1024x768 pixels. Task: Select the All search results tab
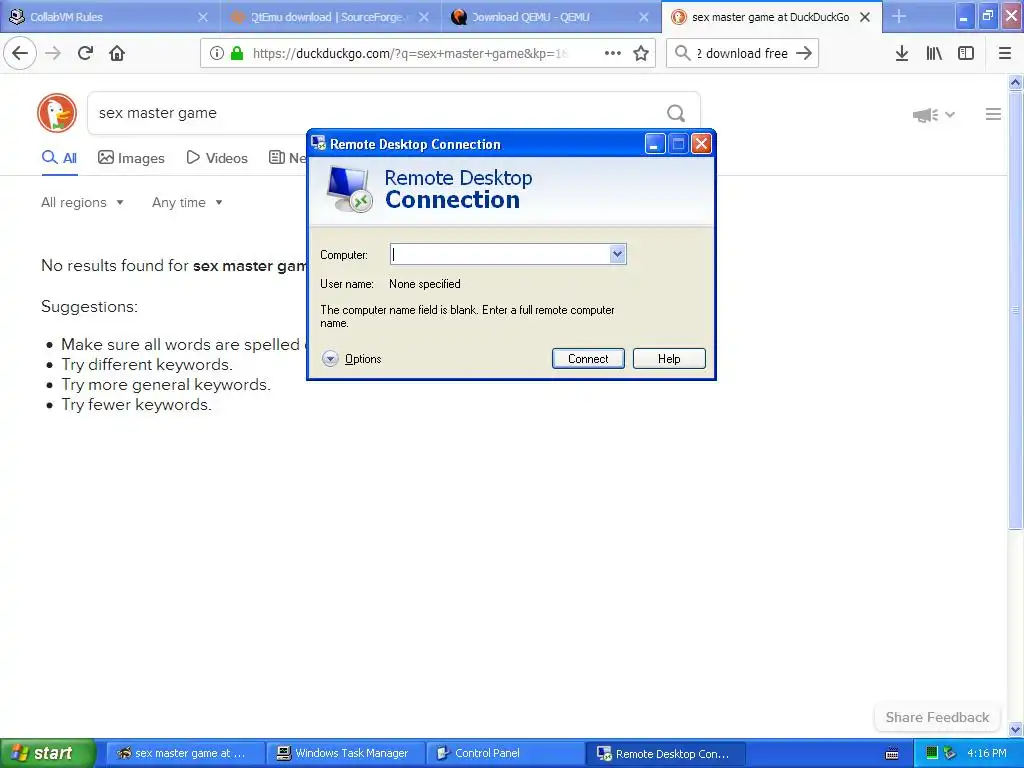point(59,158)
